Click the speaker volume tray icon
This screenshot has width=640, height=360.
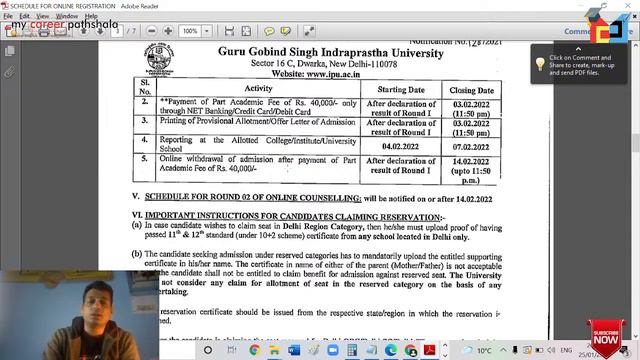[x=551, y=350]
